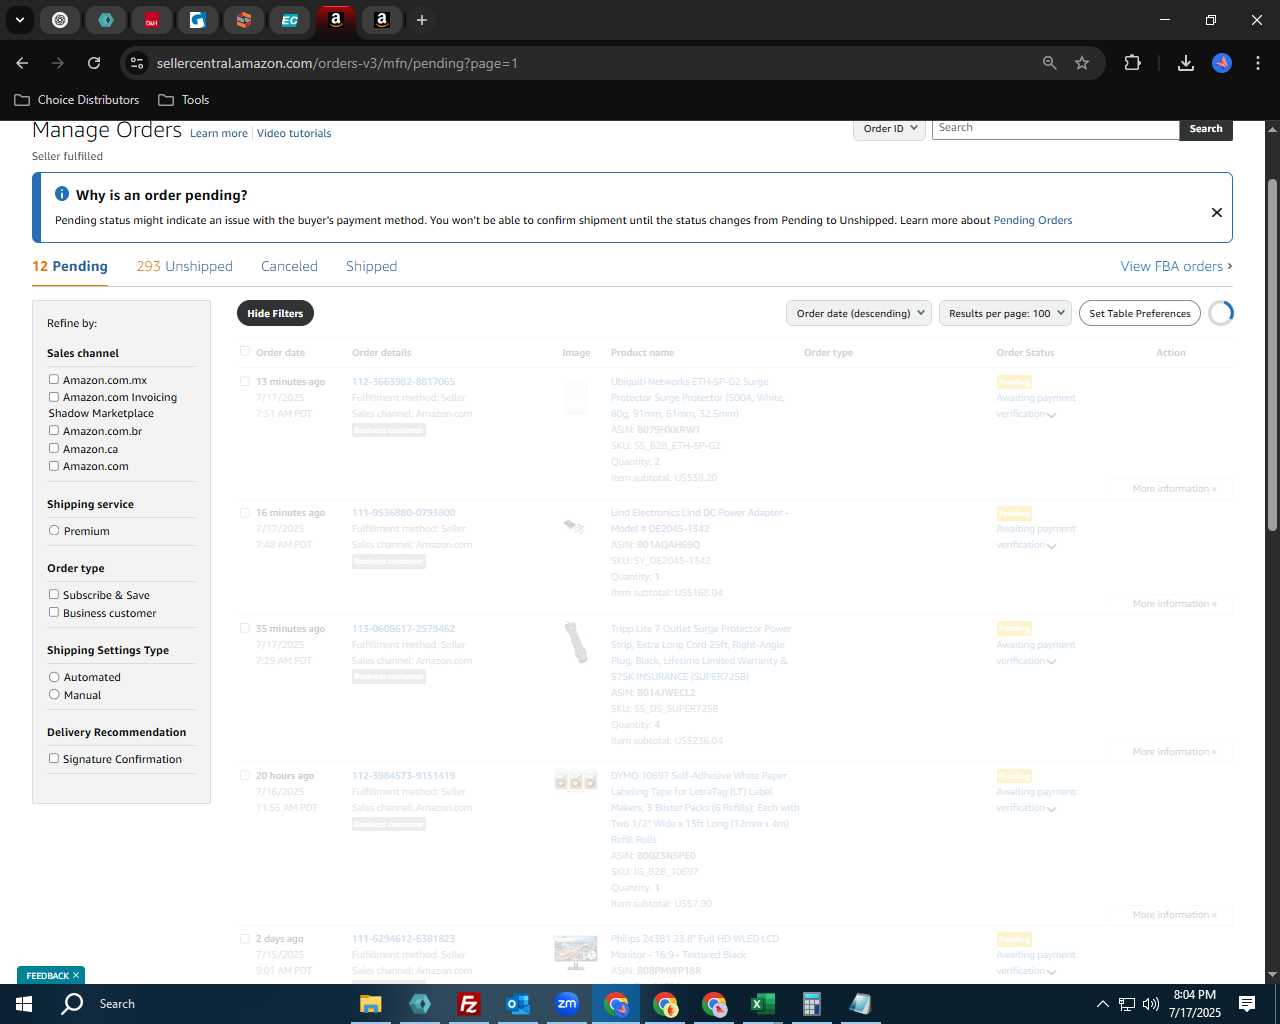
Task: Switch to the 293 Unshipped tab
Action: (184, 266)
